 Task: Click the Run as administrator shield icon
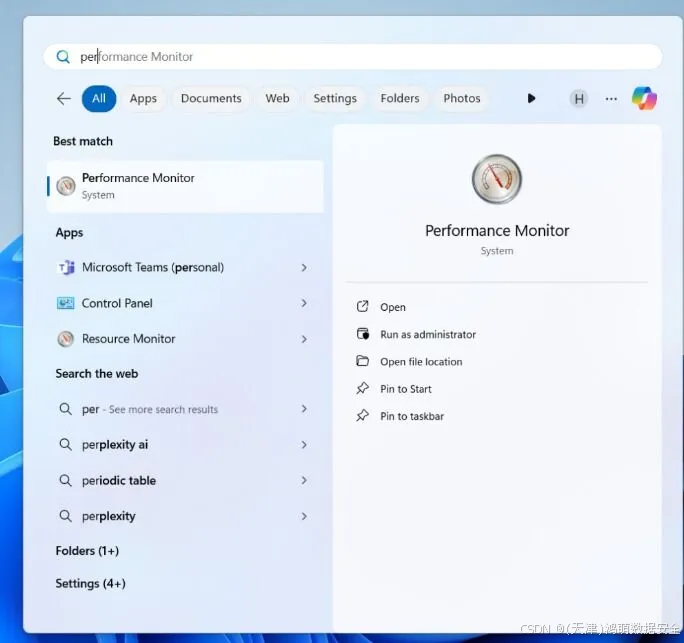pyautogui.click(x=363, y=334)
